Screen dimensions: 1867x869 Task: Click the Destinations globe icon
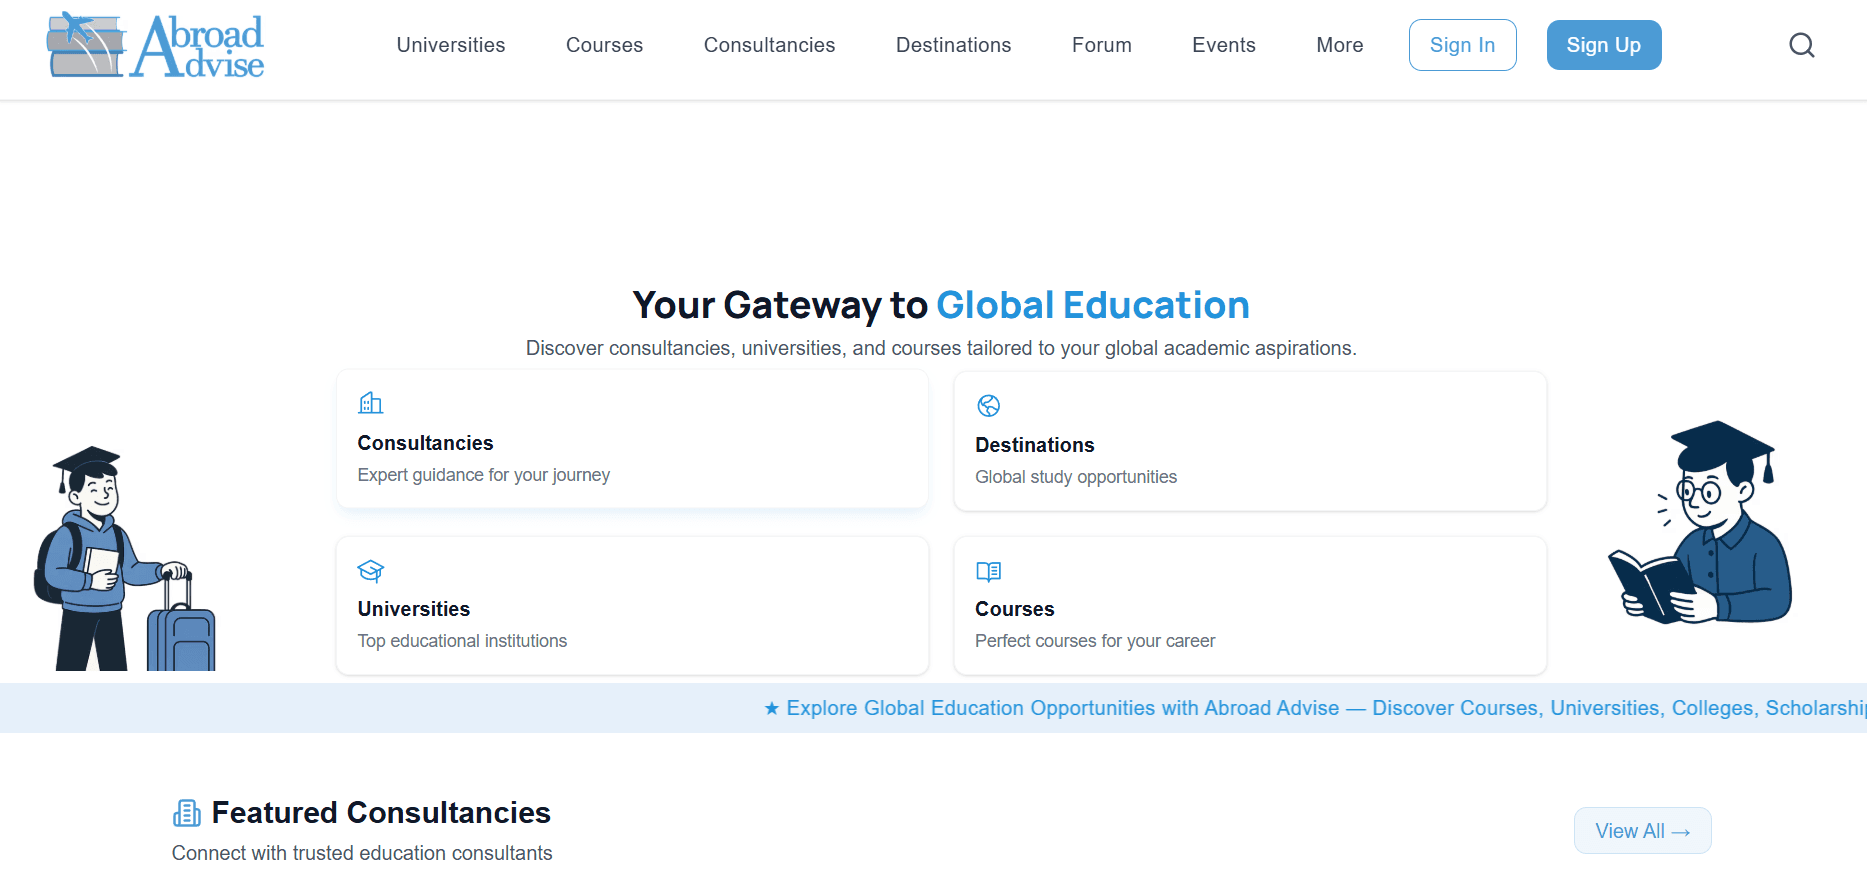(x=988, y=405)
